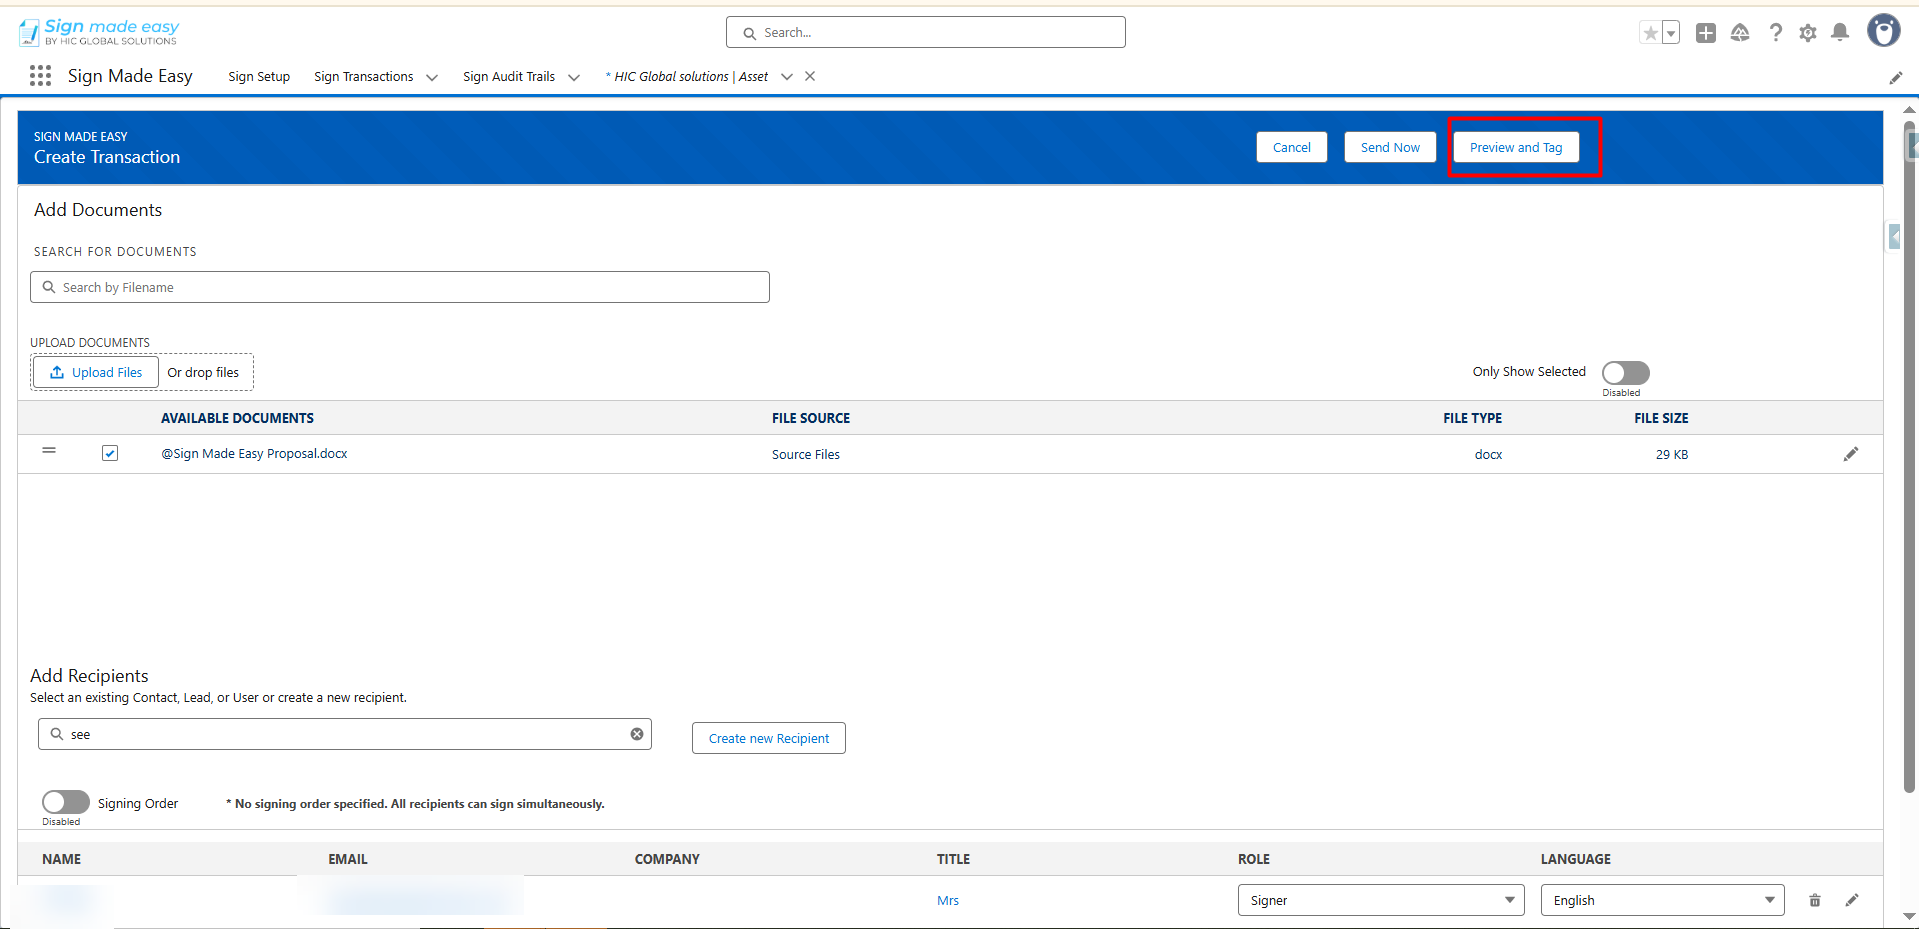Open the favorites list dropdown arrow
The height and width of the screenshot is (929, 1919).
point(1670,33)
